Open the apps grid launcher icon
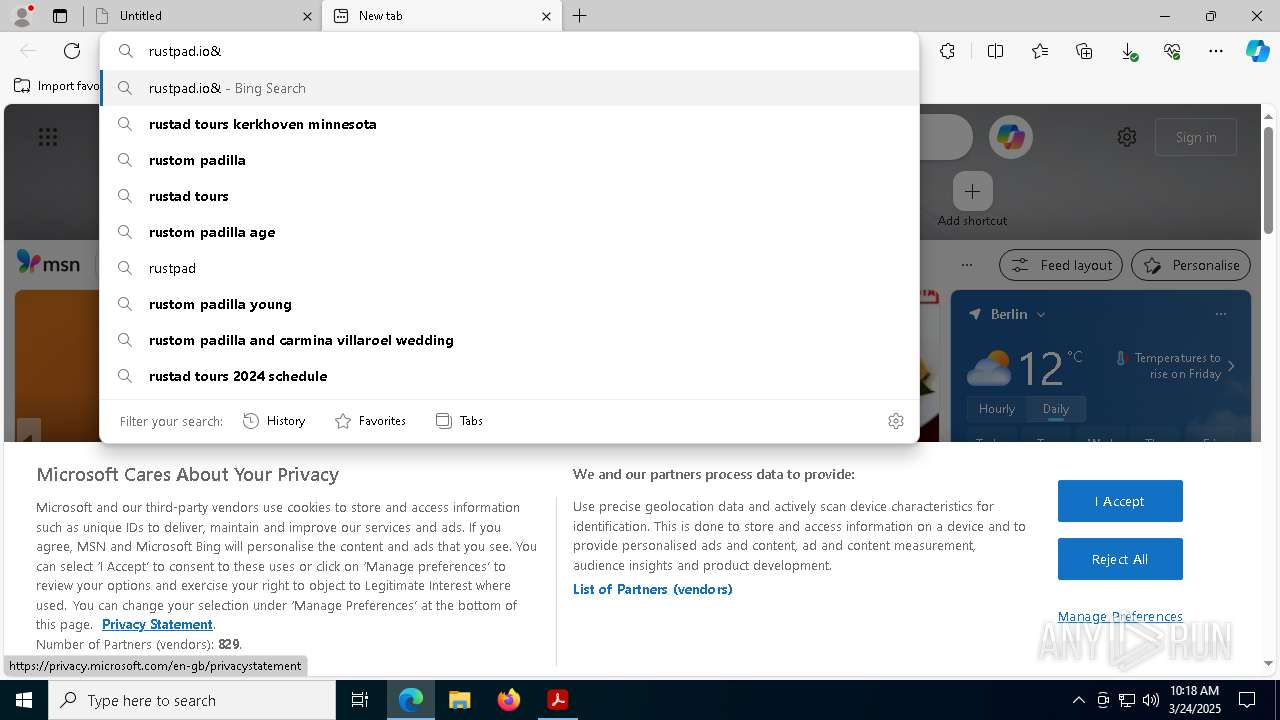Screen dimensions: 1280x720 (x=47, y=137)
